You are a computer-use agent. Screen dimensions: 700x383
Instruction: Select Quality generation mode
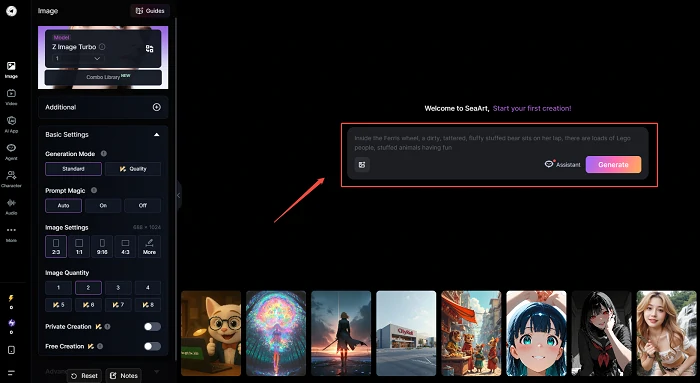click(x=133, y=169)
